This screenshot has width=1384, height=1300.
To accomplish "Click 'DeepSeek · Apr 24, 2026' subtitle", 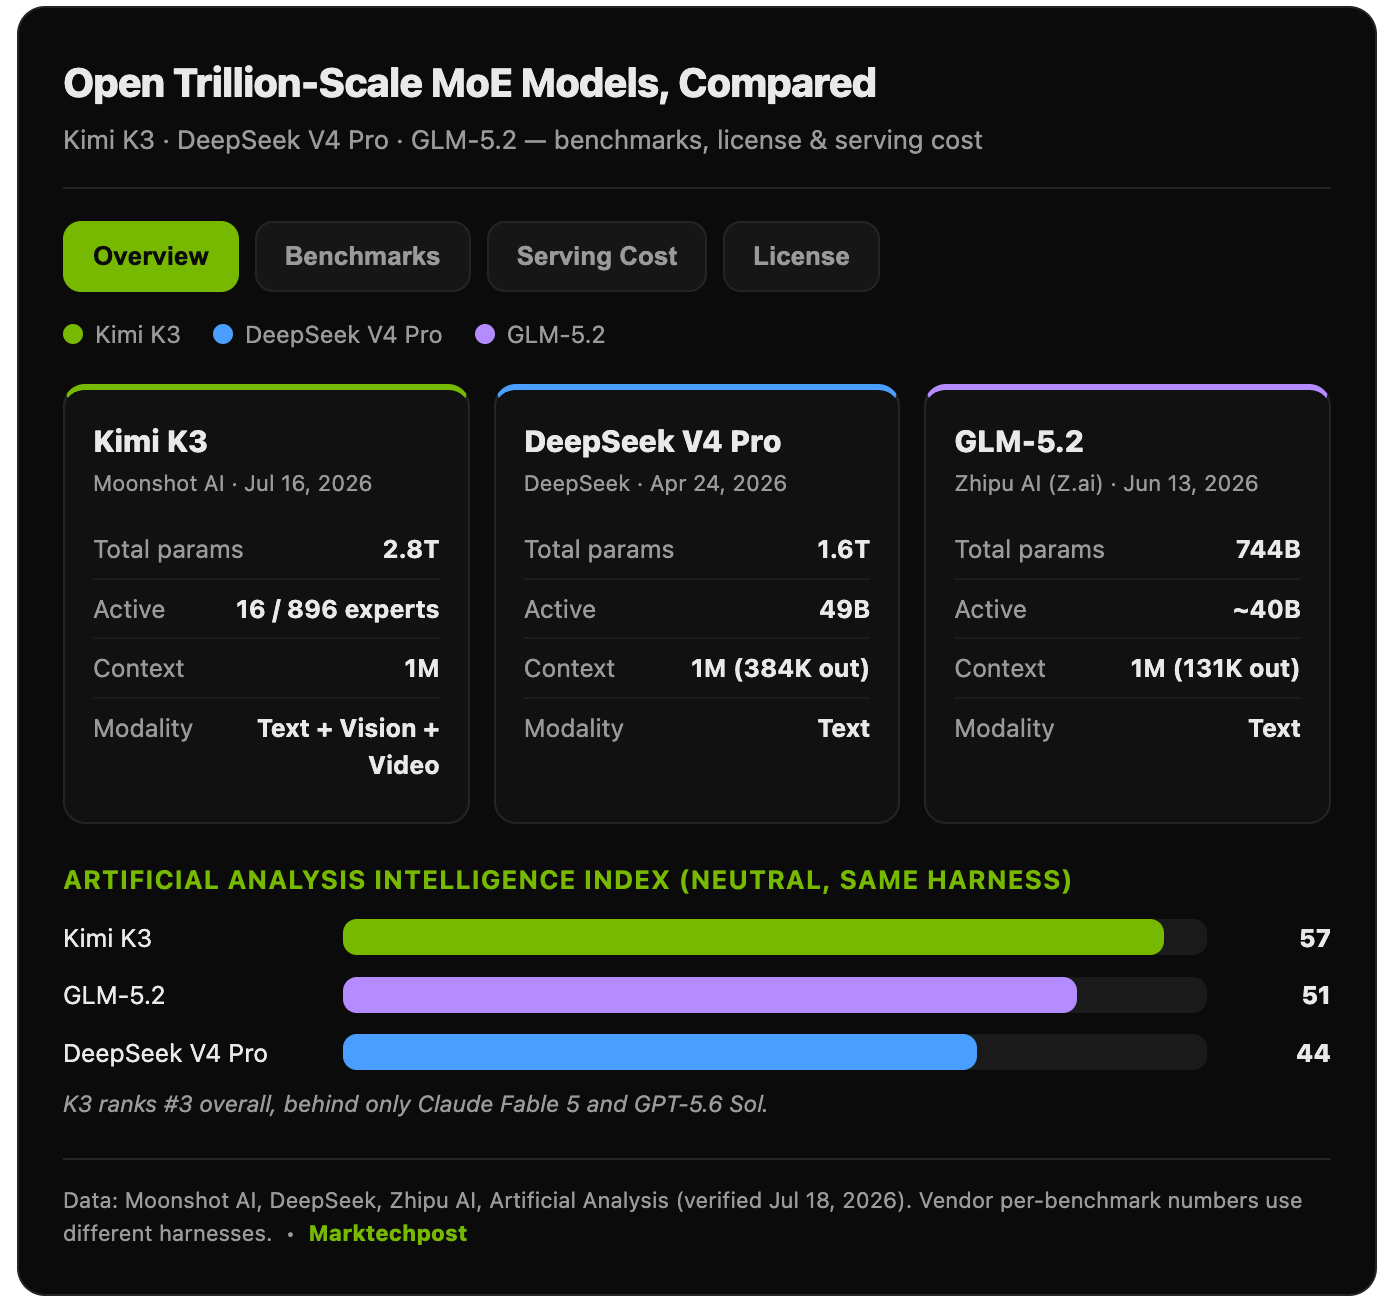I will [x=655, y=483].
